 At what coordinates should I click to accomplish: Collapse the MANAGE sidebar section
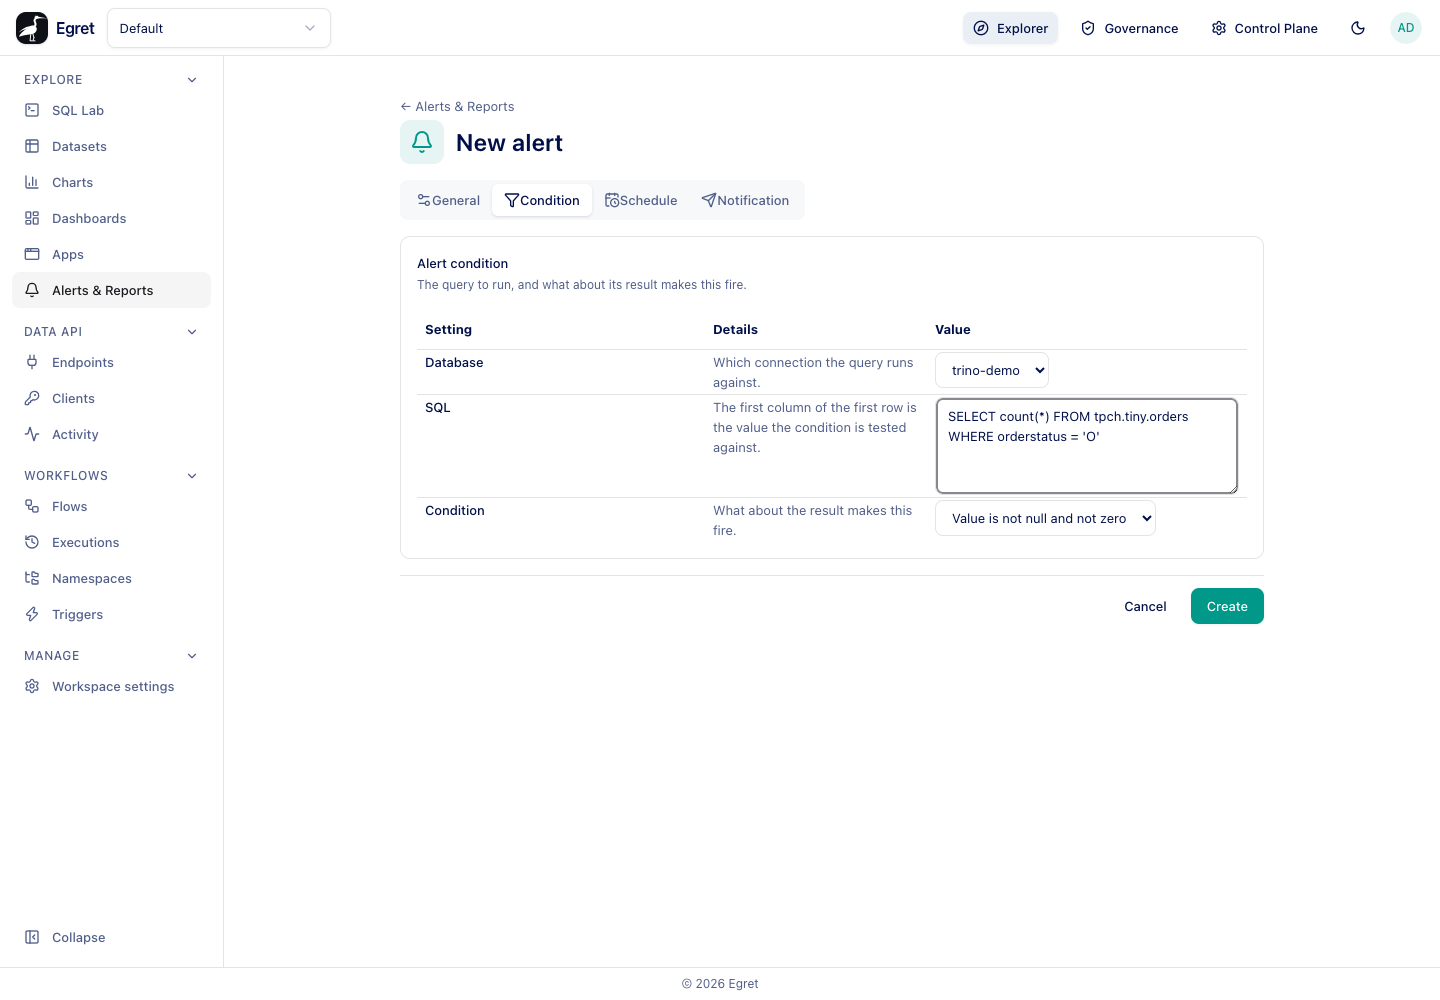pos(192,656)
